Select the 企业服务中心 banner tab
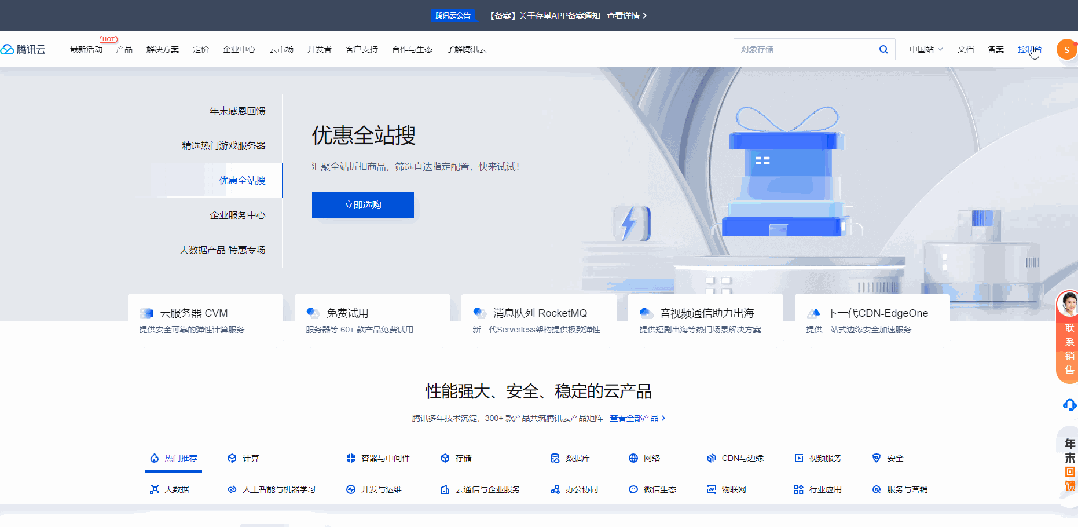This screenshot has width=1078, height=527. pos(237,215)
